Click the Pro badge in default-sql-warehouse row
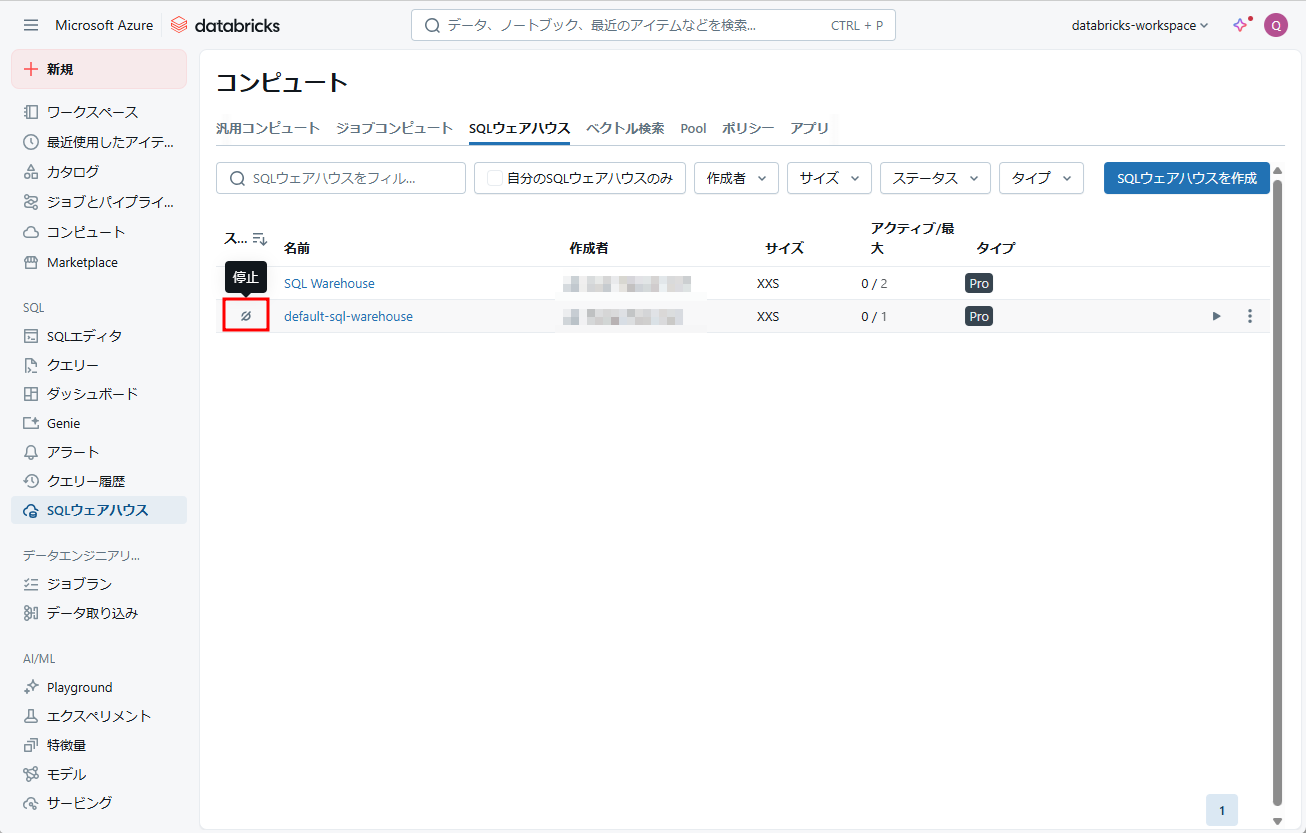Image resolution: width=1306 pixels, height=833 pixels. [979, 316]
